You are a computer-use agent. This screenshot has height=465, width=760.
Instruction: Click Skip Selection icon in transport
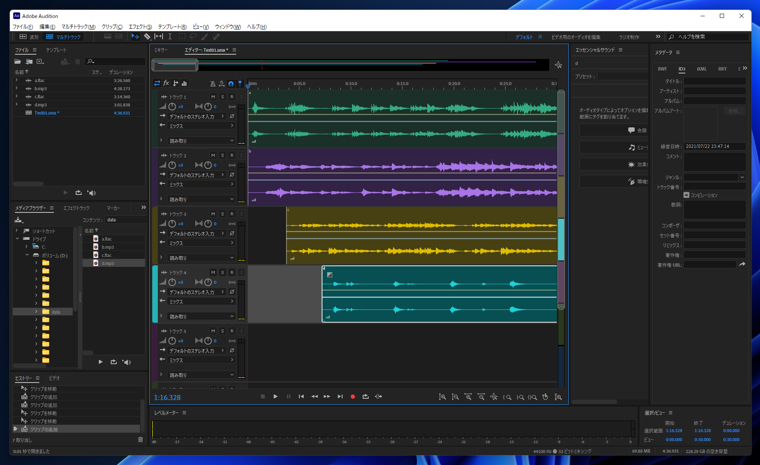click(379, 397)
